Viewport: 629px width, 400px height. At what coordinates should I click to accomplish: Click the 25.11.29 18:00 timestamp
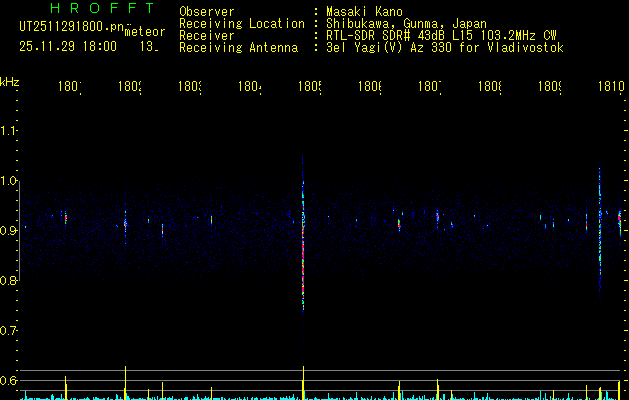pyautogui.click(x=66, y=46)
